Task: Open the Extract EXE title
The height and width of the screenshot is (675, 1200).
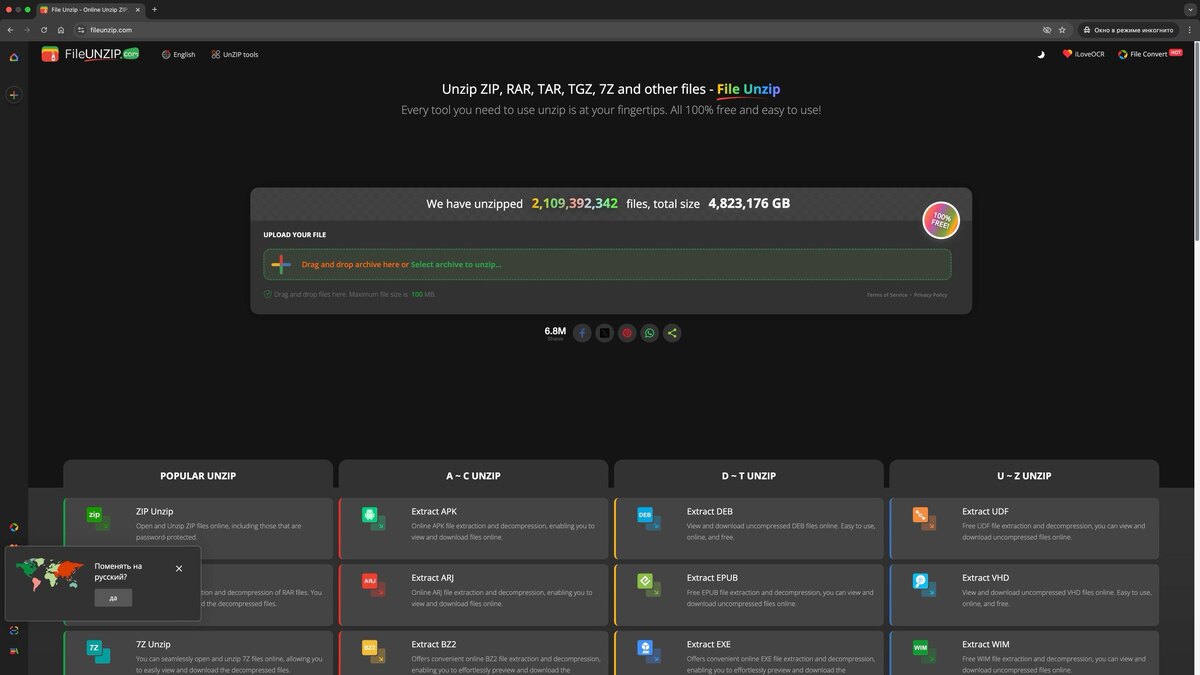Action: (709, 644)
